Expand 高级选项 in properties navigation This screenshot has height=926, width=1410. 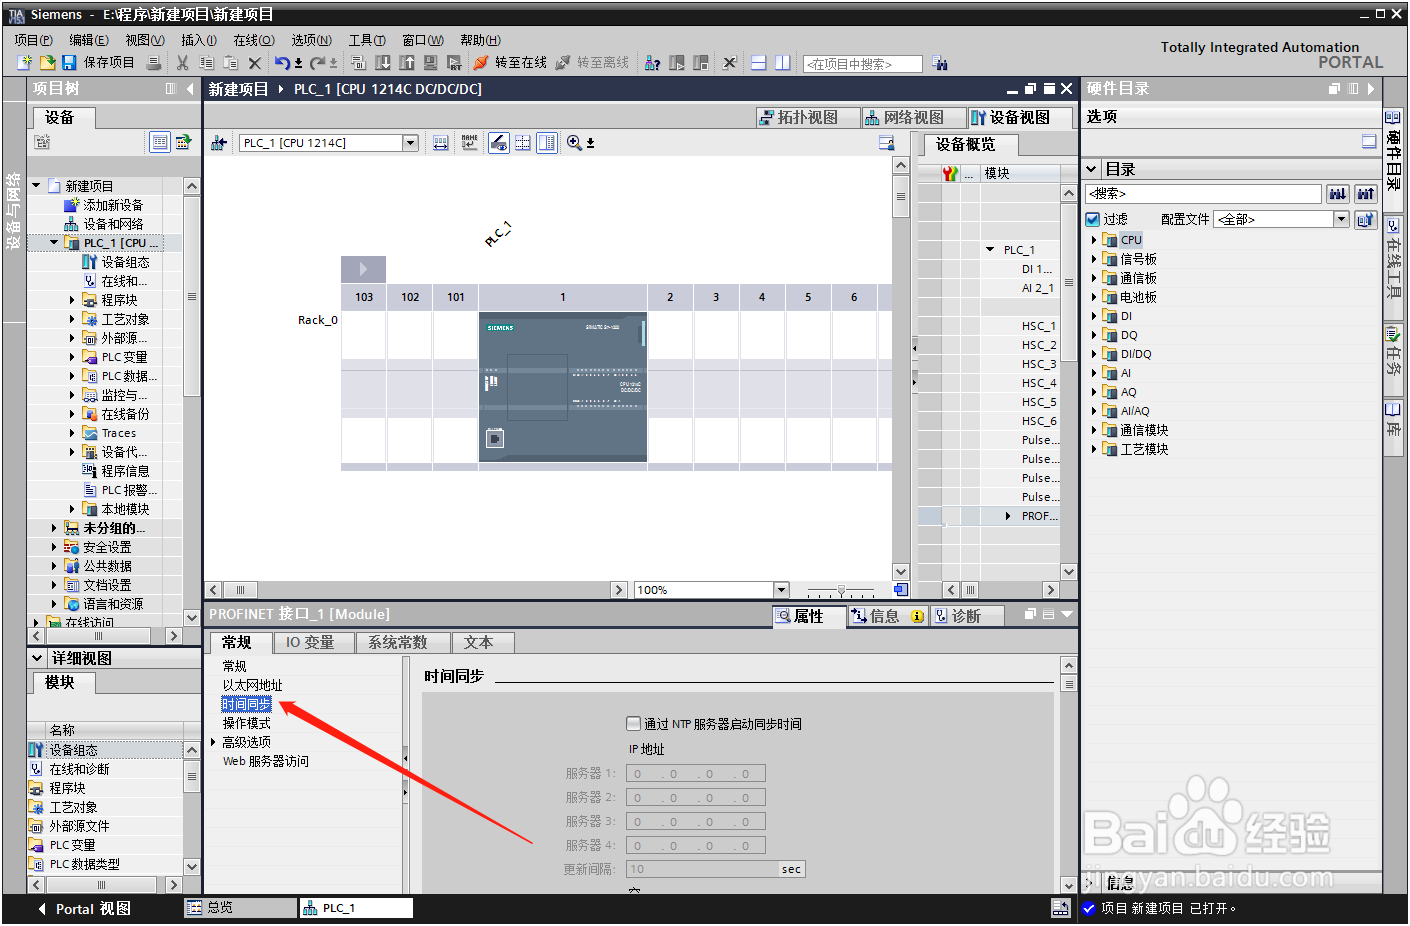(213, 742)
